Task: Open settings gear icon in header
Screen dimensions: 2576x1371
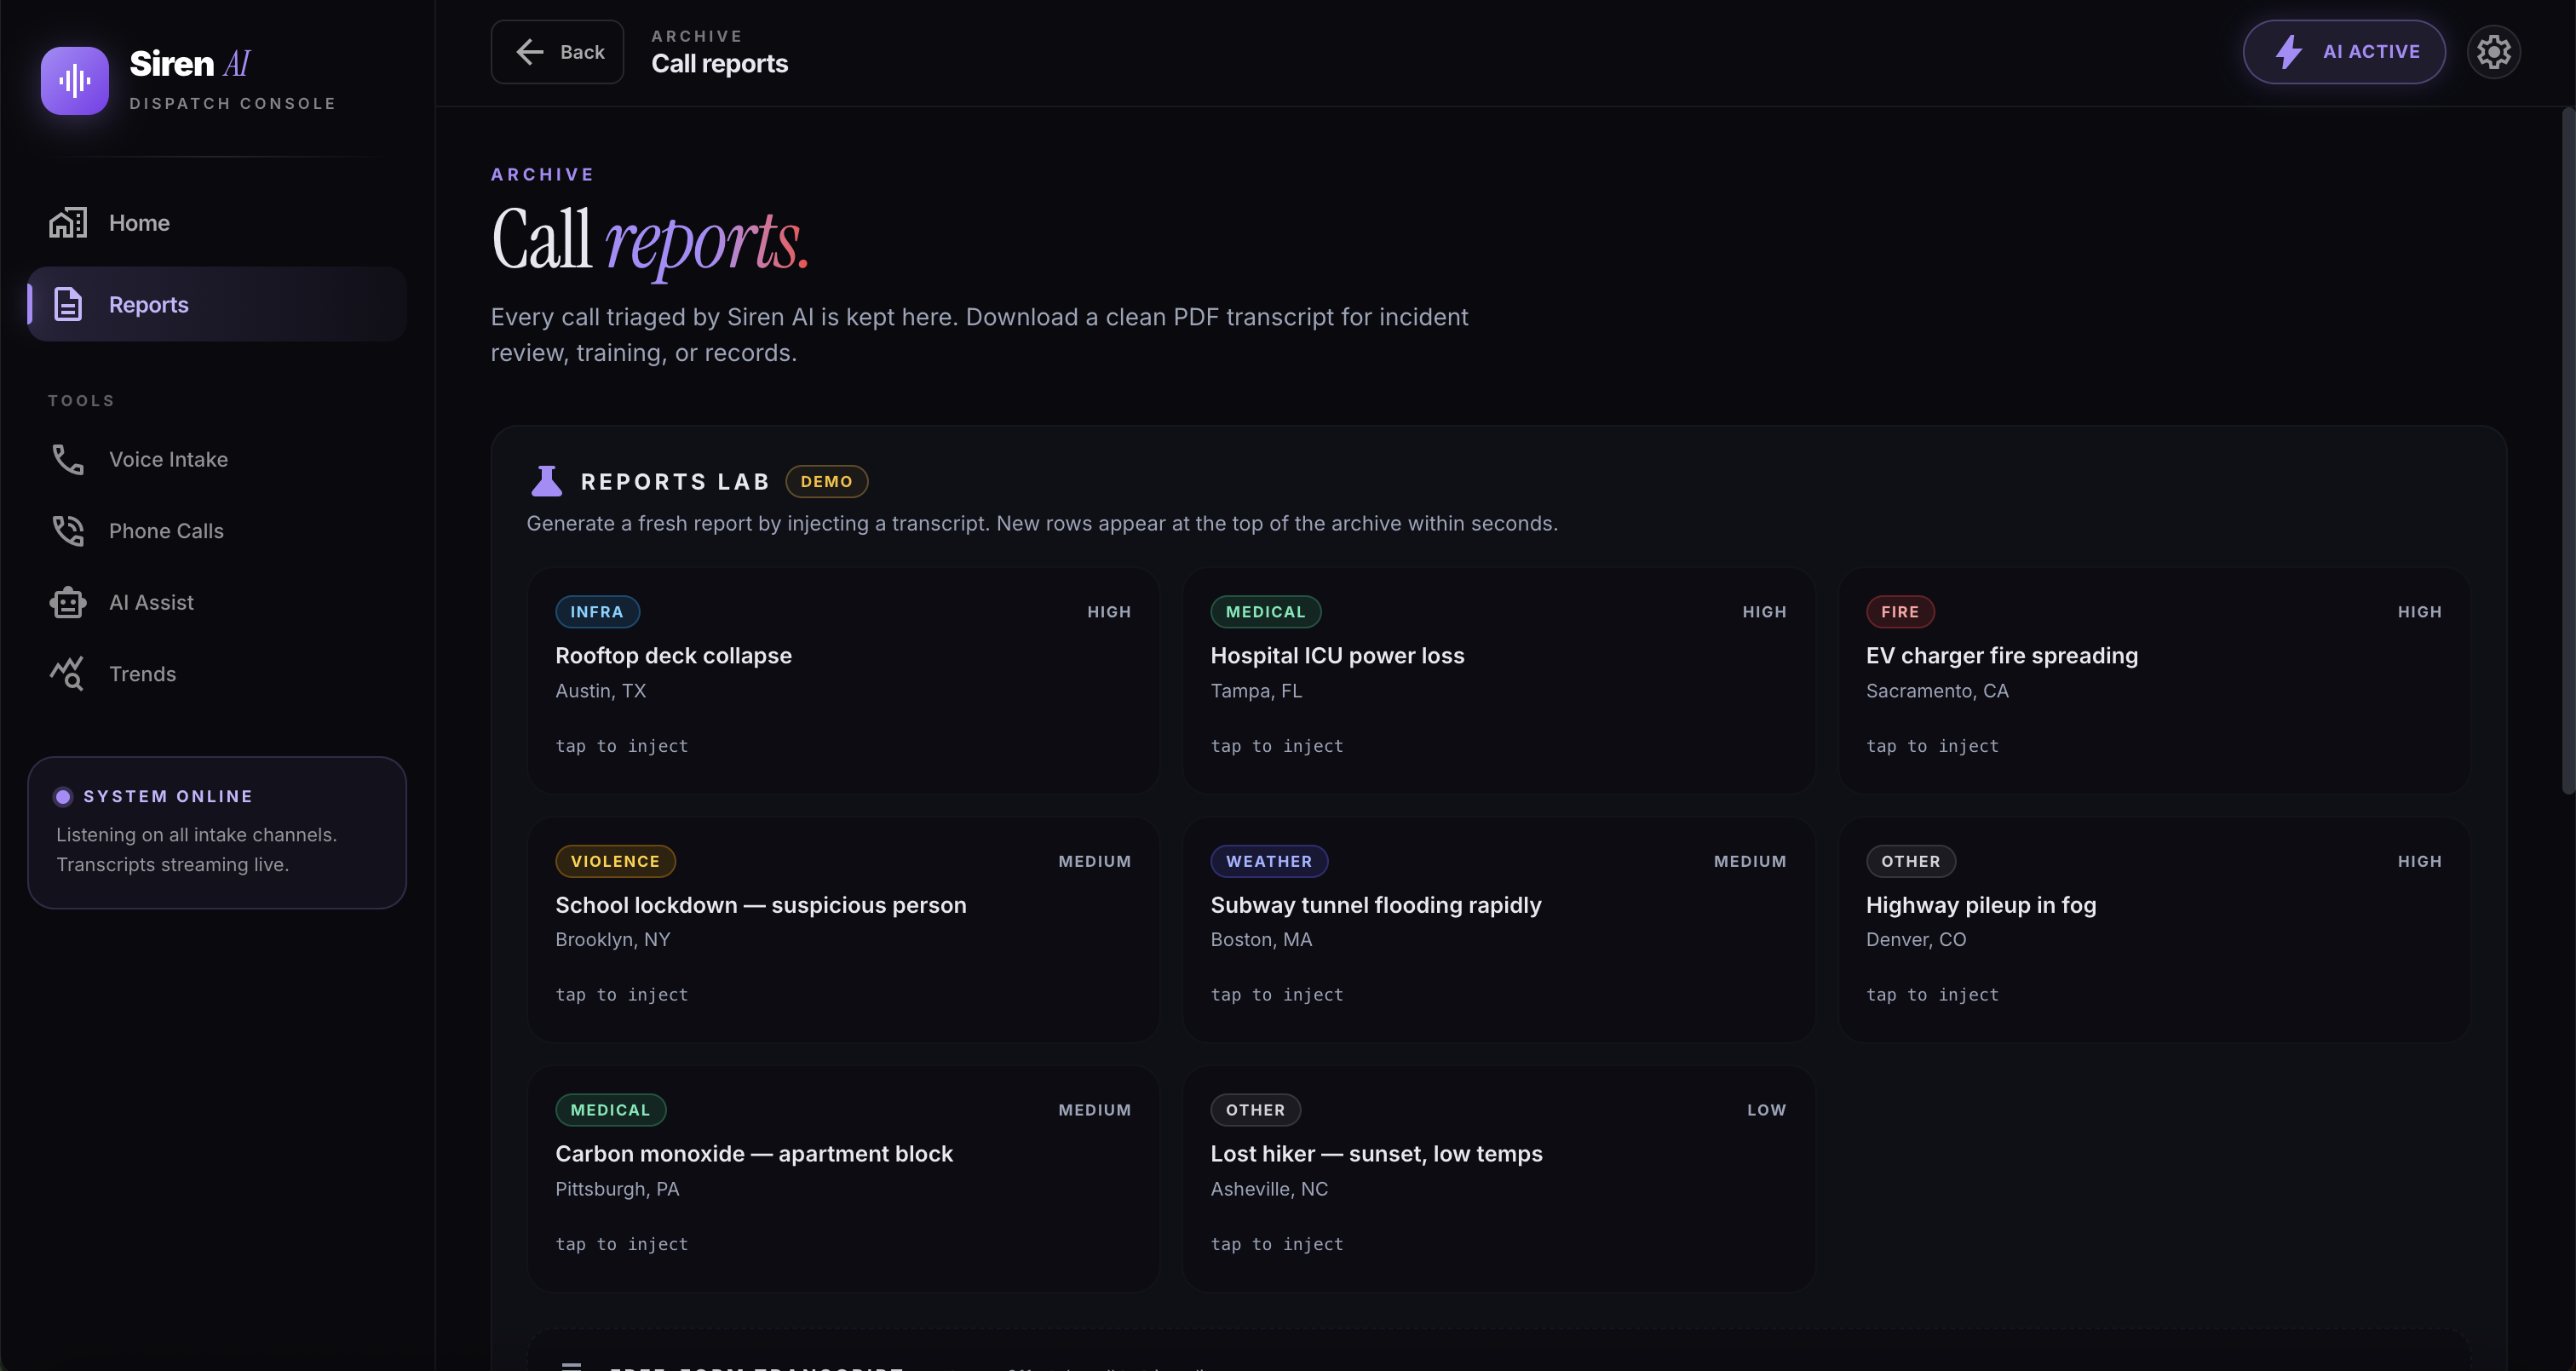Action: click(2493, 52)
